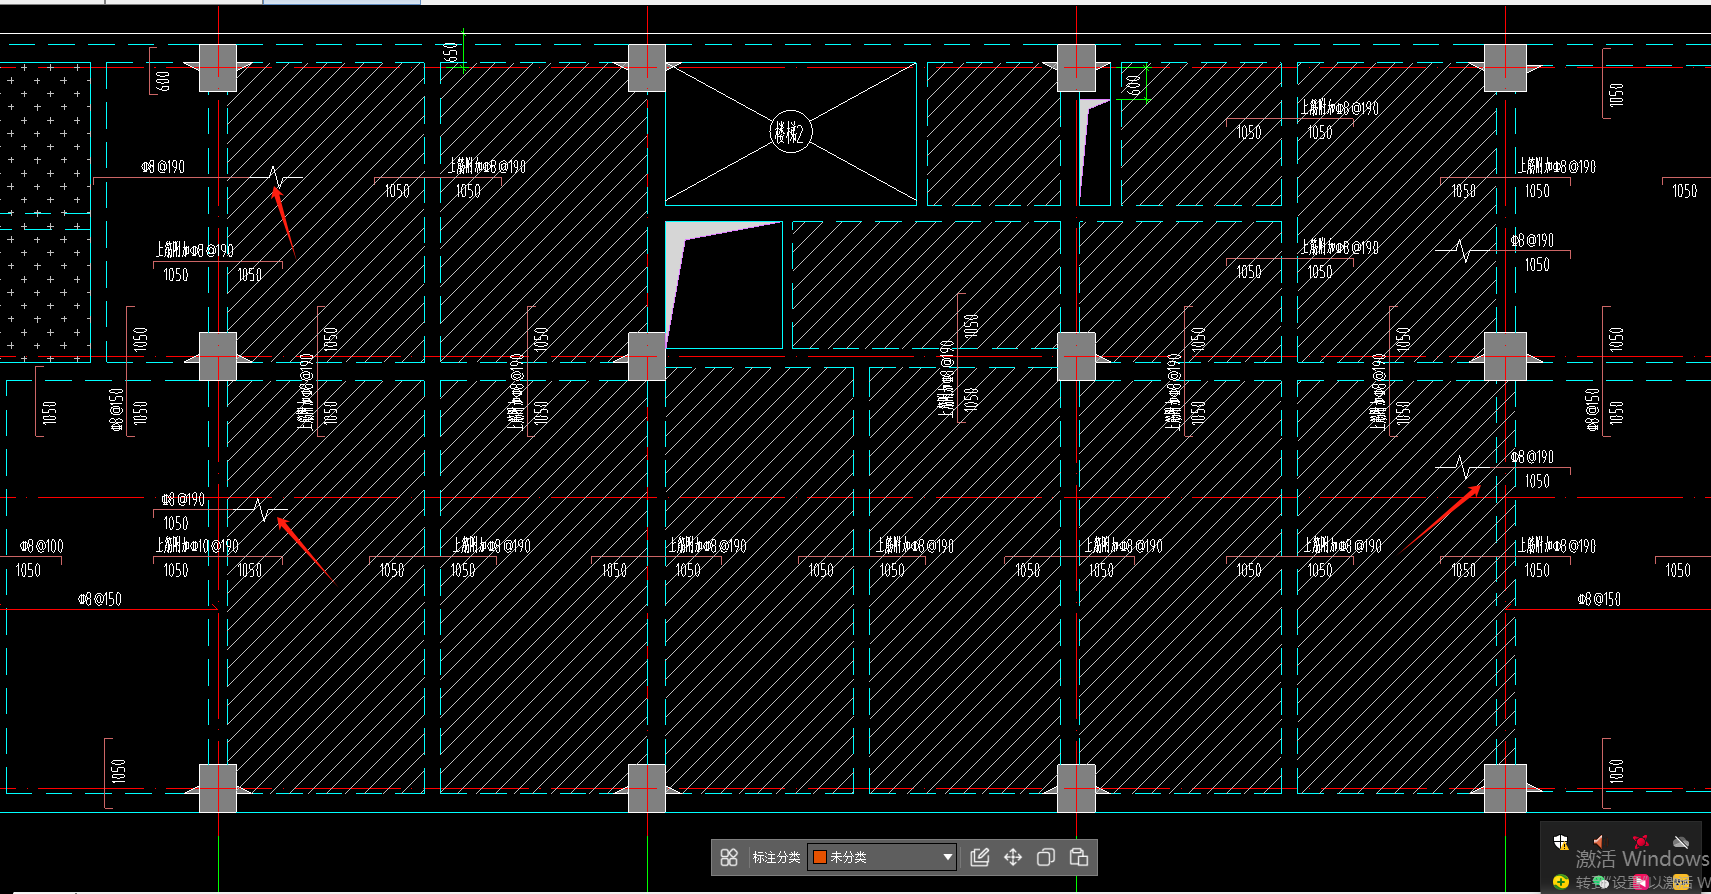Select the move tool crossed-arrows icon

coord(1013,857)
